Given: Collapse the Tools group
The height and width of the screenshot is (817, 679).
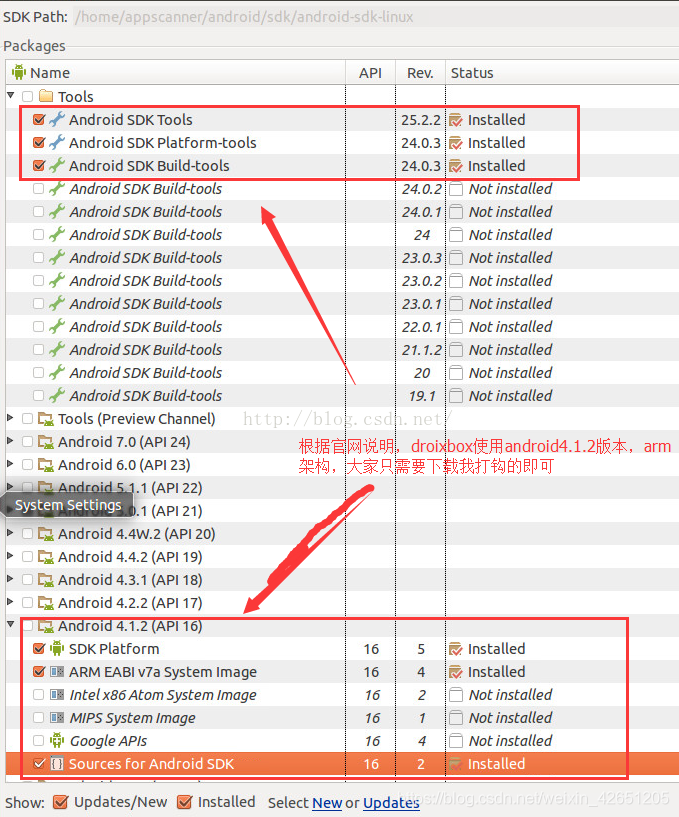Looking at the screenshot, I should pyautogui.click(x=10, y=95).
